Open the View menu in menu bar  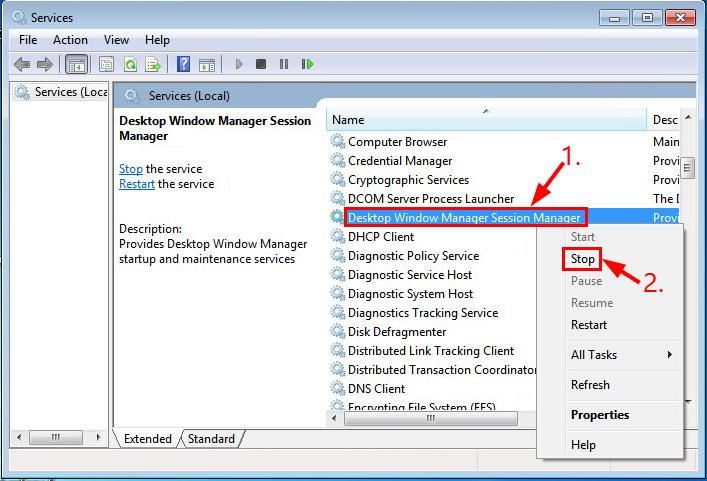pyautogui.click(x=116, y=40)
